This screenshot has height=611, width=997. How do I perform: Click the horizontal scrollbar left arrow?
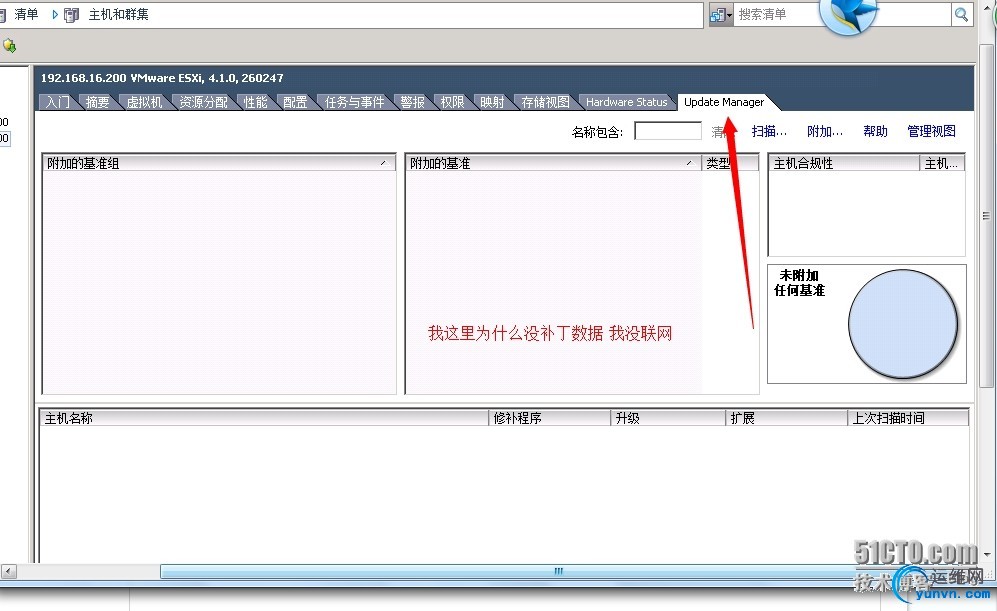coord(9,571)
